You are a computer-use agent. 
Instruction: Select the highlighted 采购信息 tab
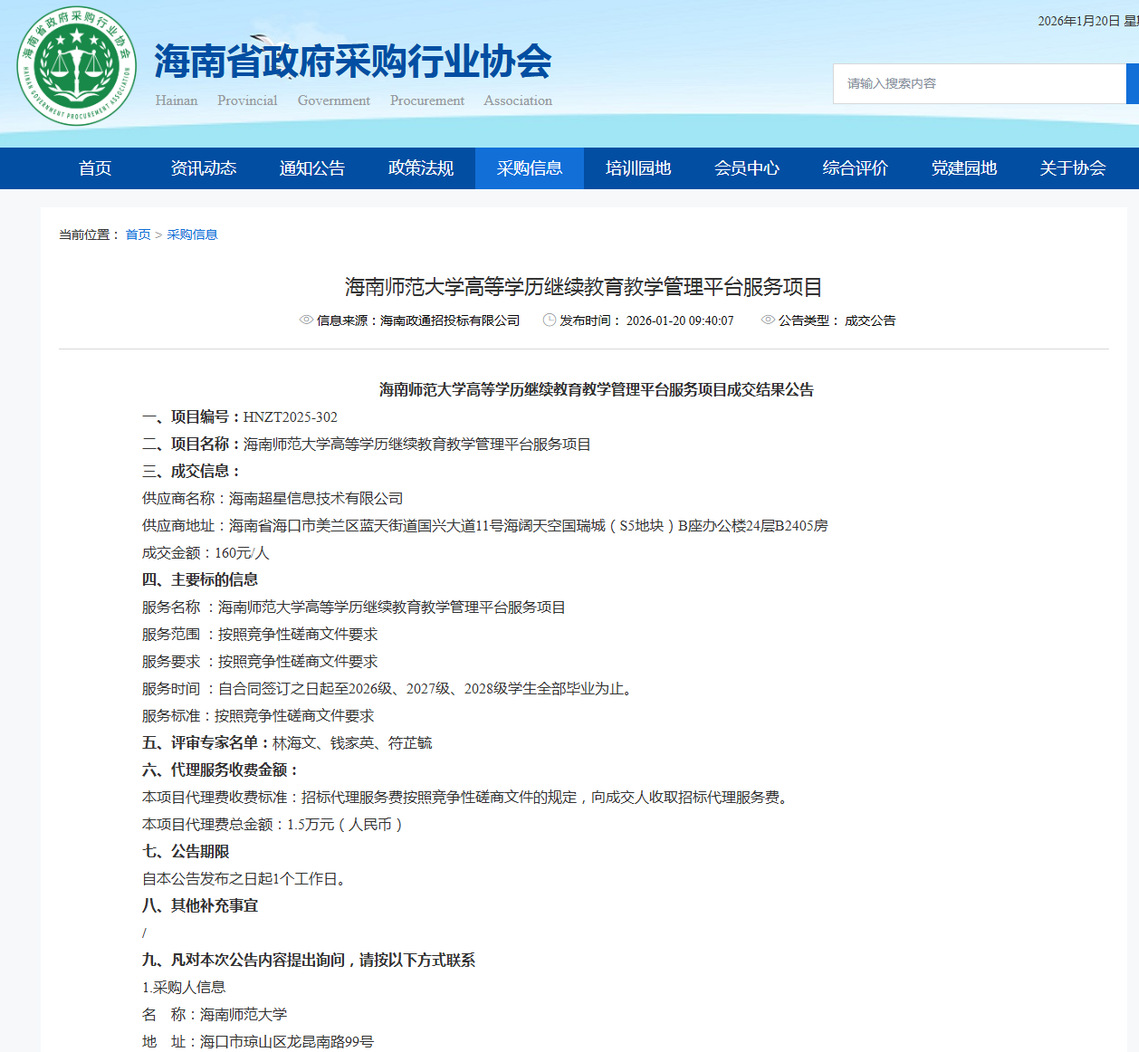tap(529, 168)
